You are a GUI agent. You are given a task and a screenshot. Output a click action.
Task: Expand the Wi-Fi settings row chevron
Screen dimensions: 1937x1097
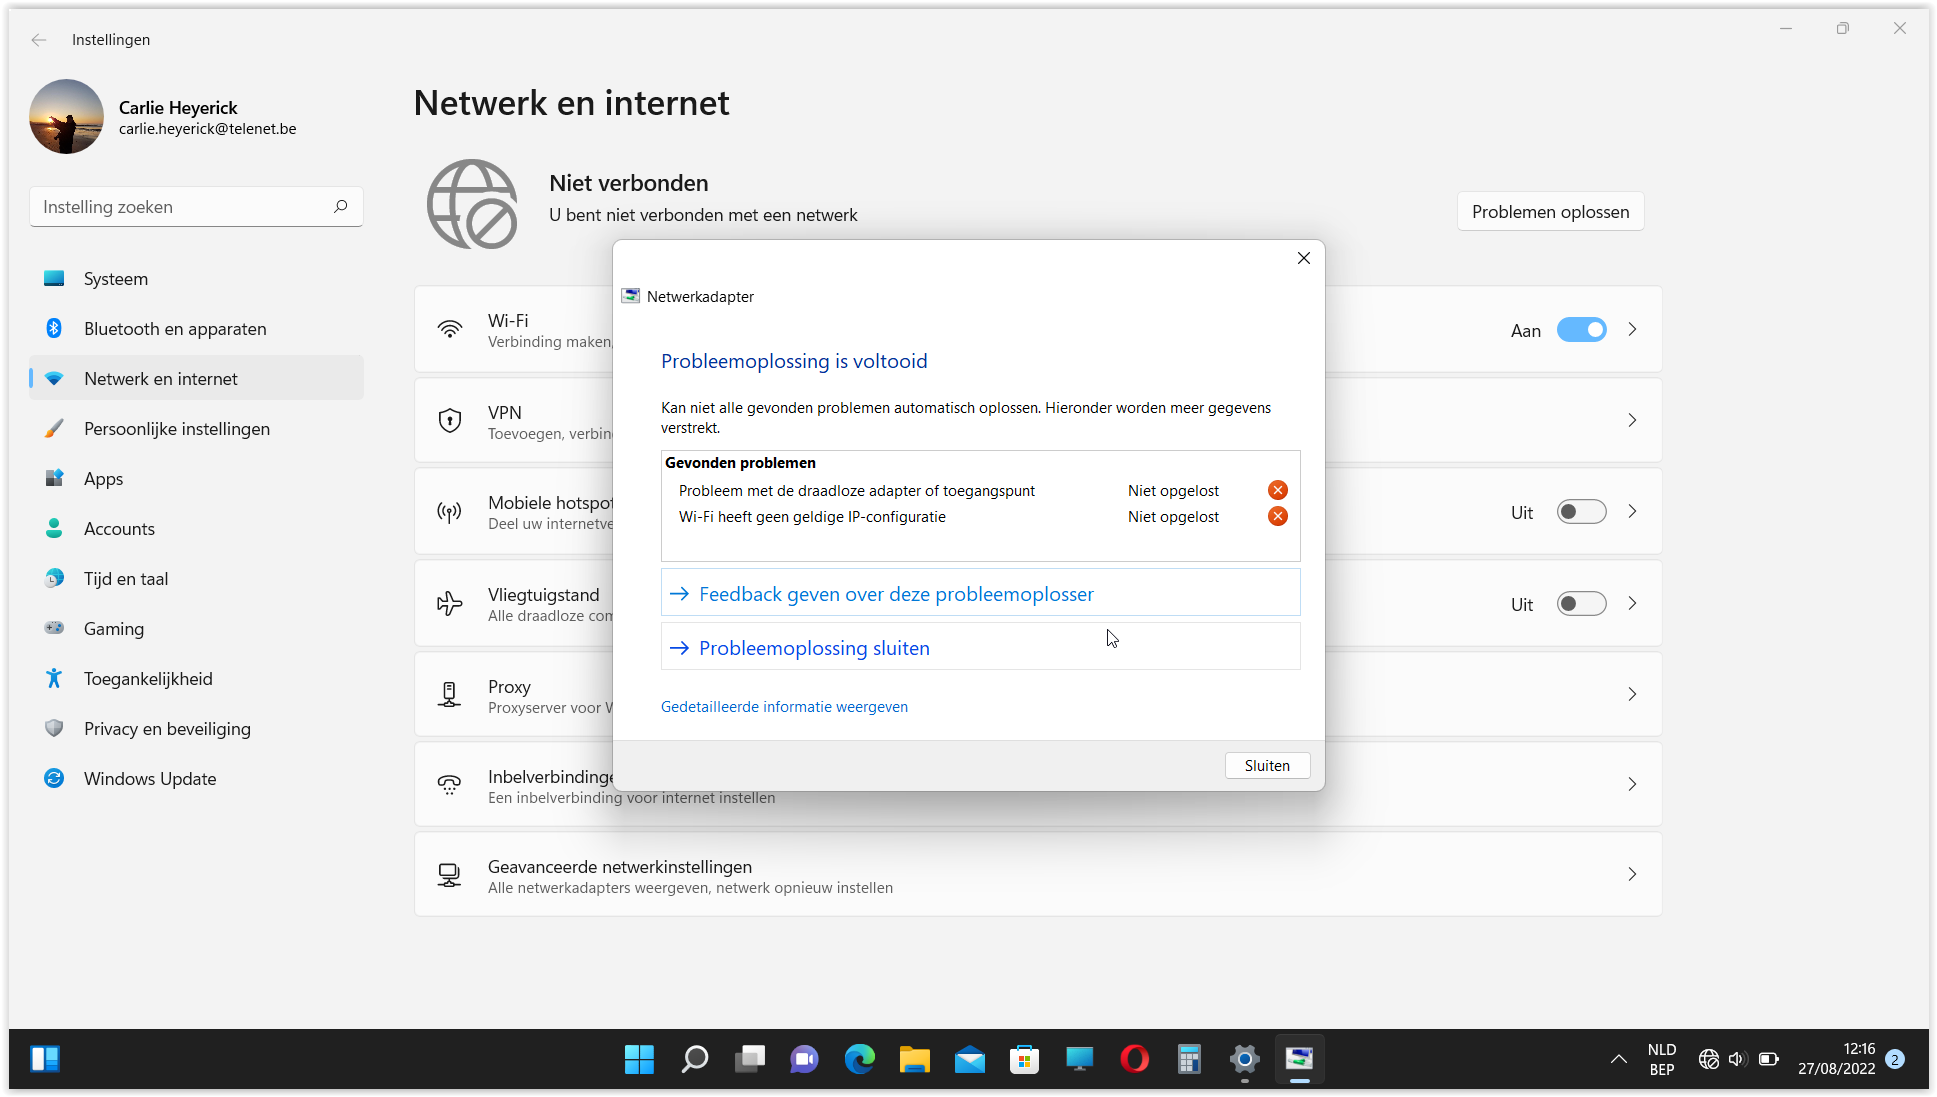[x=1632, y=329]
